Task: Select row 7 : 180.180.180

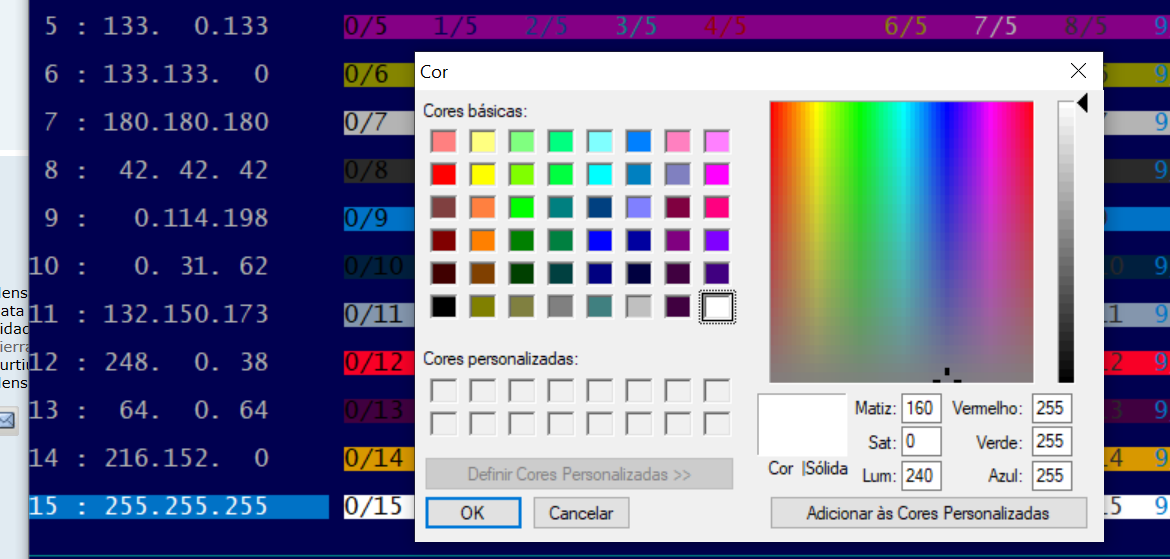Action: click(x=157, y=122)
